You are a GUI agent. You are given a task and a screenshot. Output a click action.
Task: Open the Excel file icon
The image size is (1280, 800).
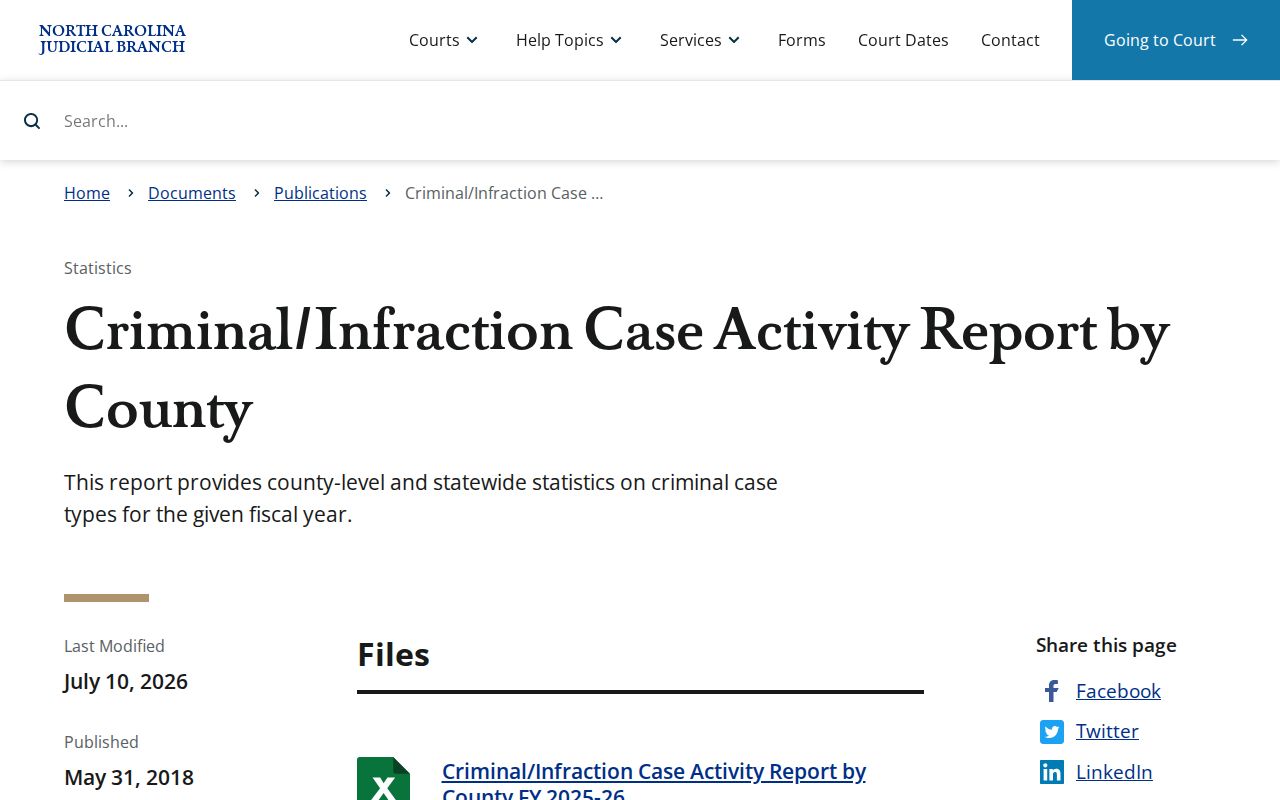[383, 779]
